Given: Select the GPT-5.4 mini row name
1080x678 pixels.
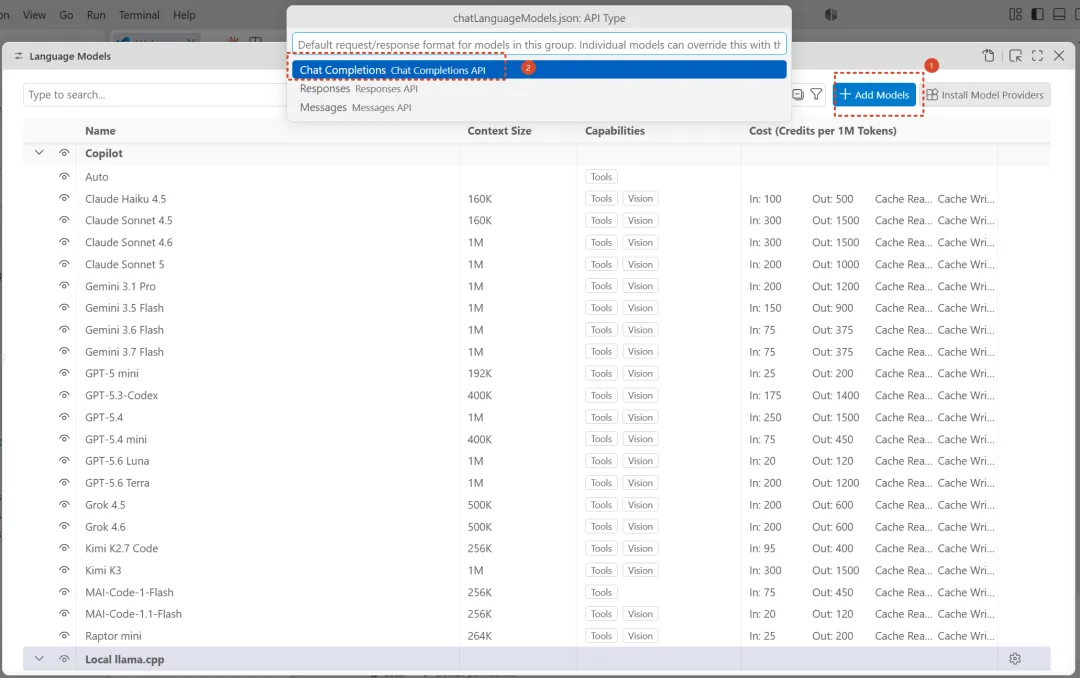Looking at the screenshot, I should tap(116, 439).
